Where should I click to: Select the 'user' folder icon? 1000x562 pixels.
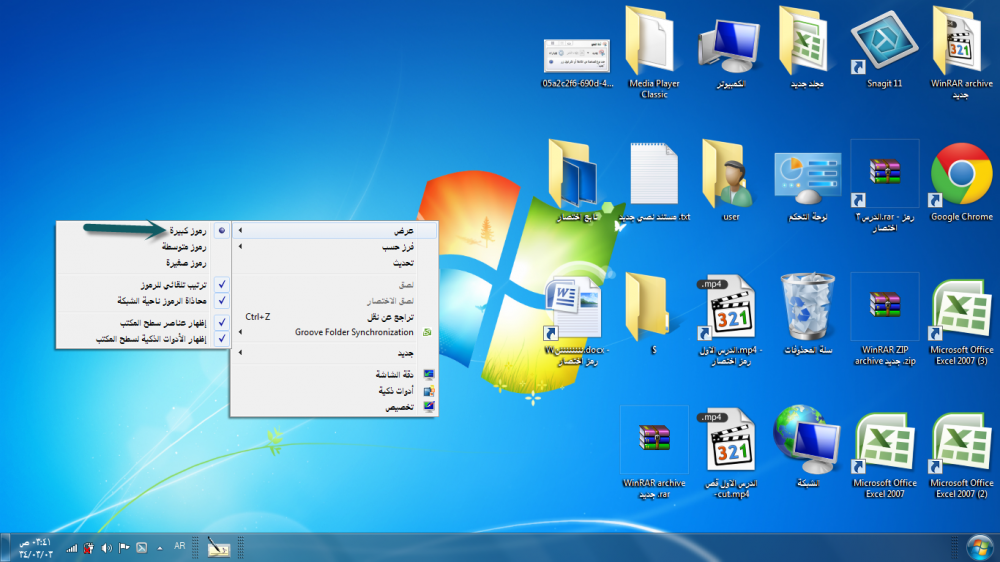click(x=730, y=176)
